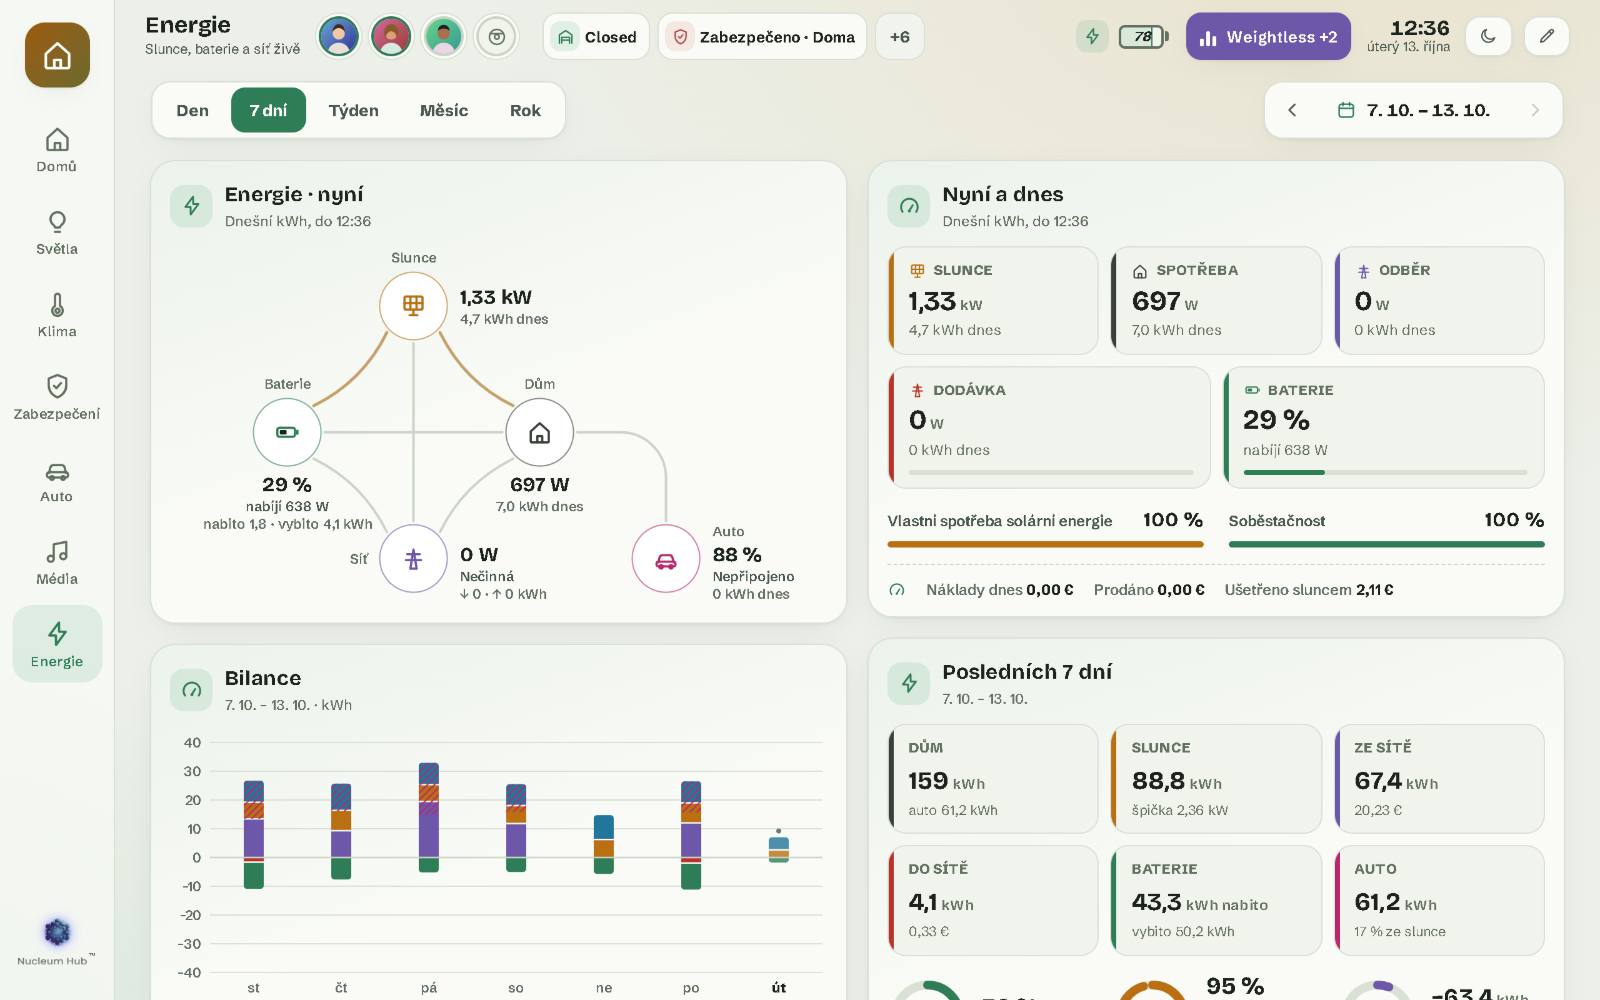Open the ZE SÍTĚ 67,4 kWh card

pos(1440,779)
